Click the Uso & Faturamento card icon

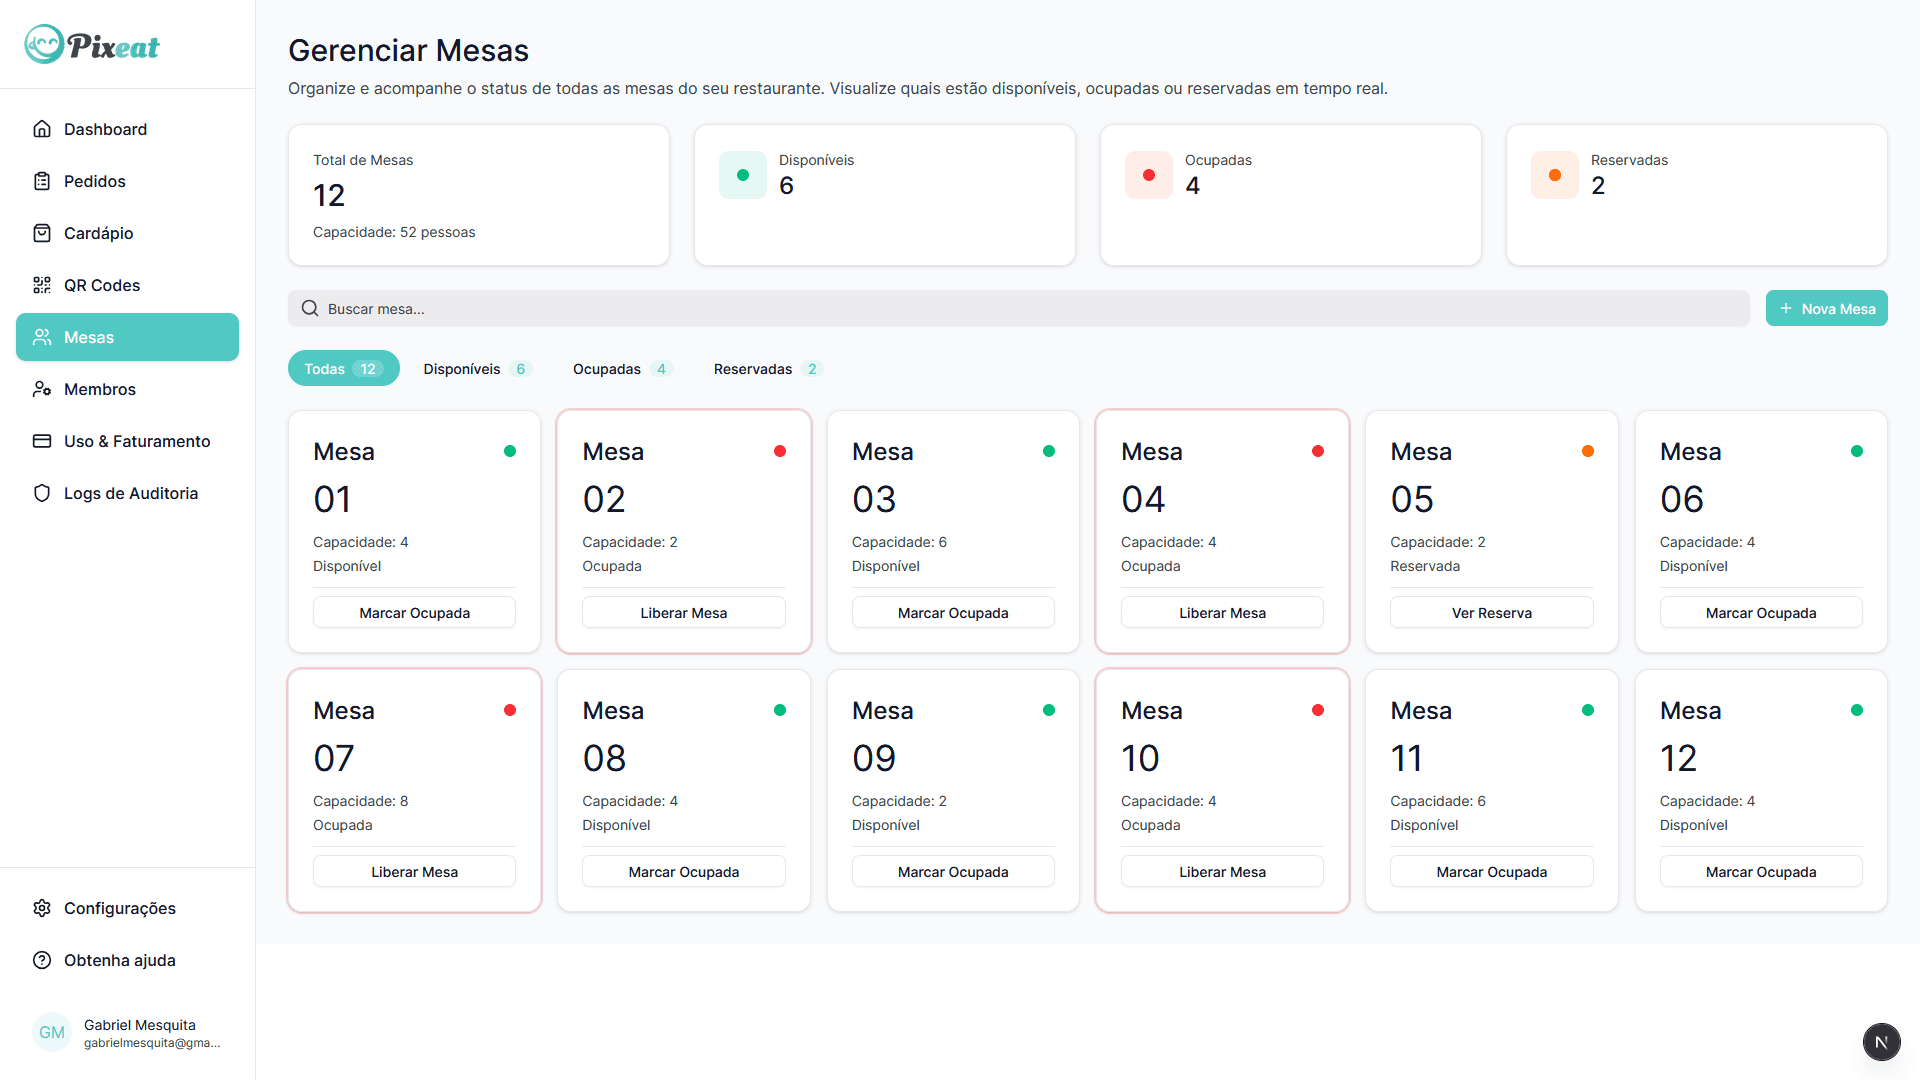coord(42,441)
